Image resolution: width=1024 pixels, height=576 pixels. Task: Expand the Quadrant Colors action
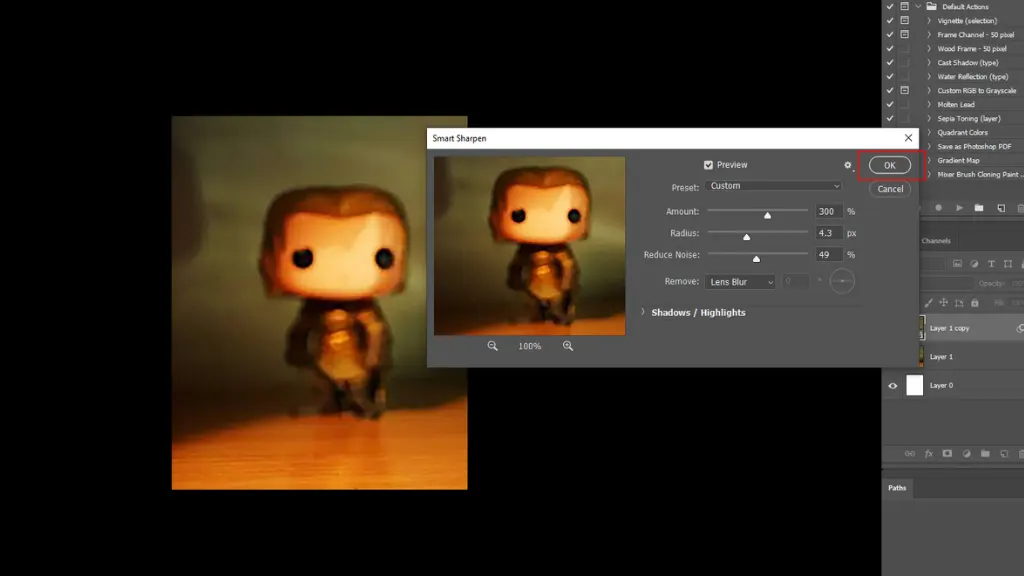coord(929,133)
